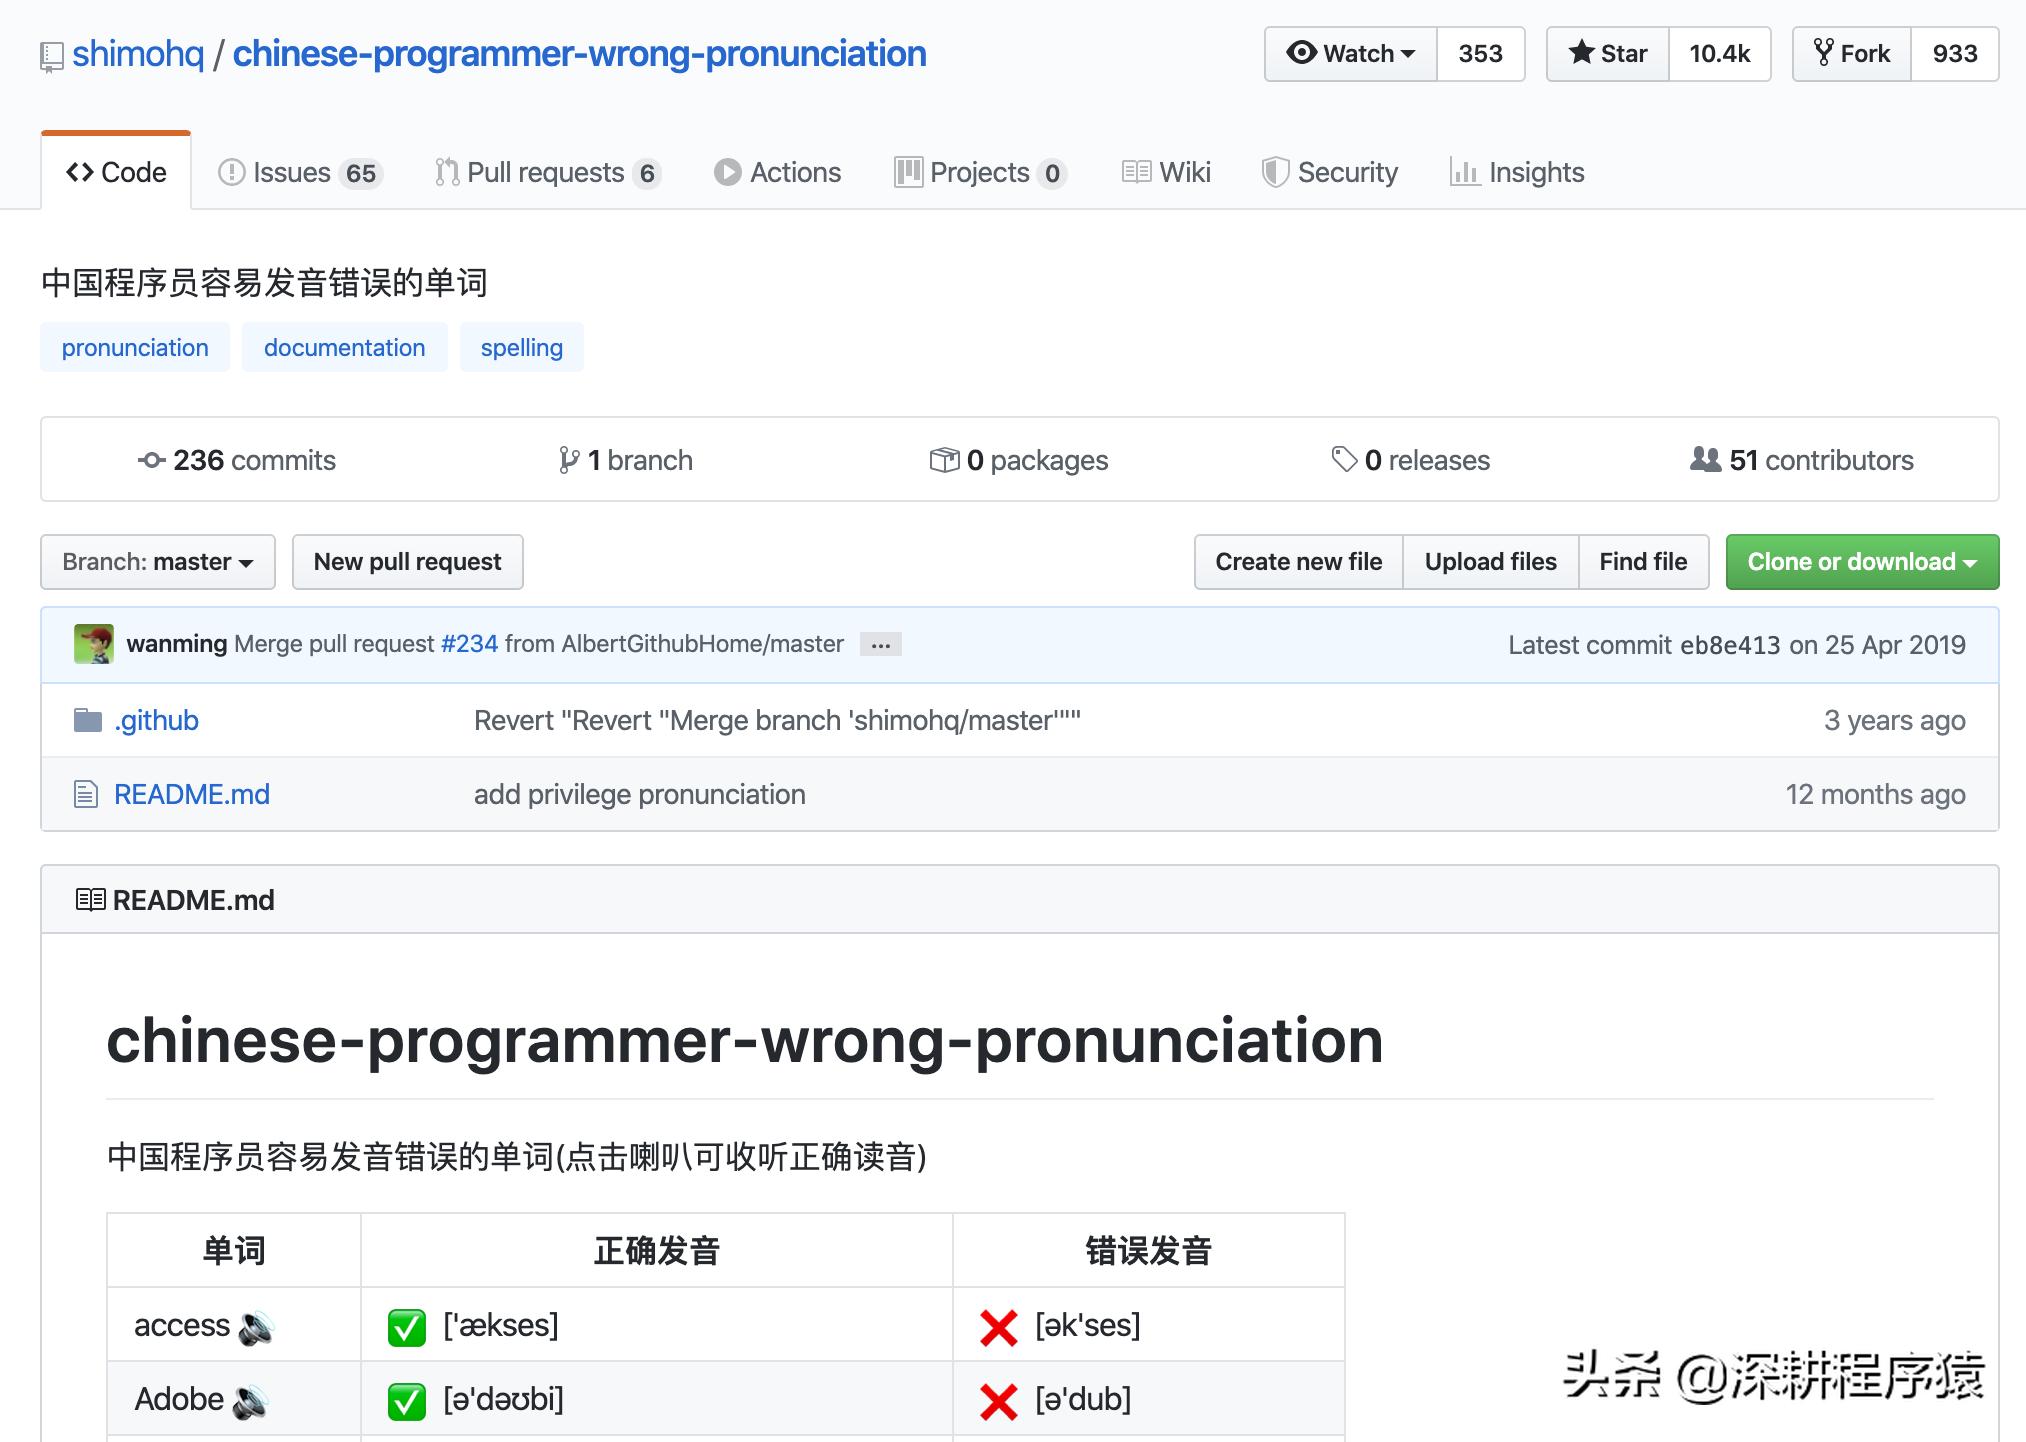Switch to the Pull requests tab
Image resolution: width=2026 pixels, height=1442 pixels.
pos(547,172)
